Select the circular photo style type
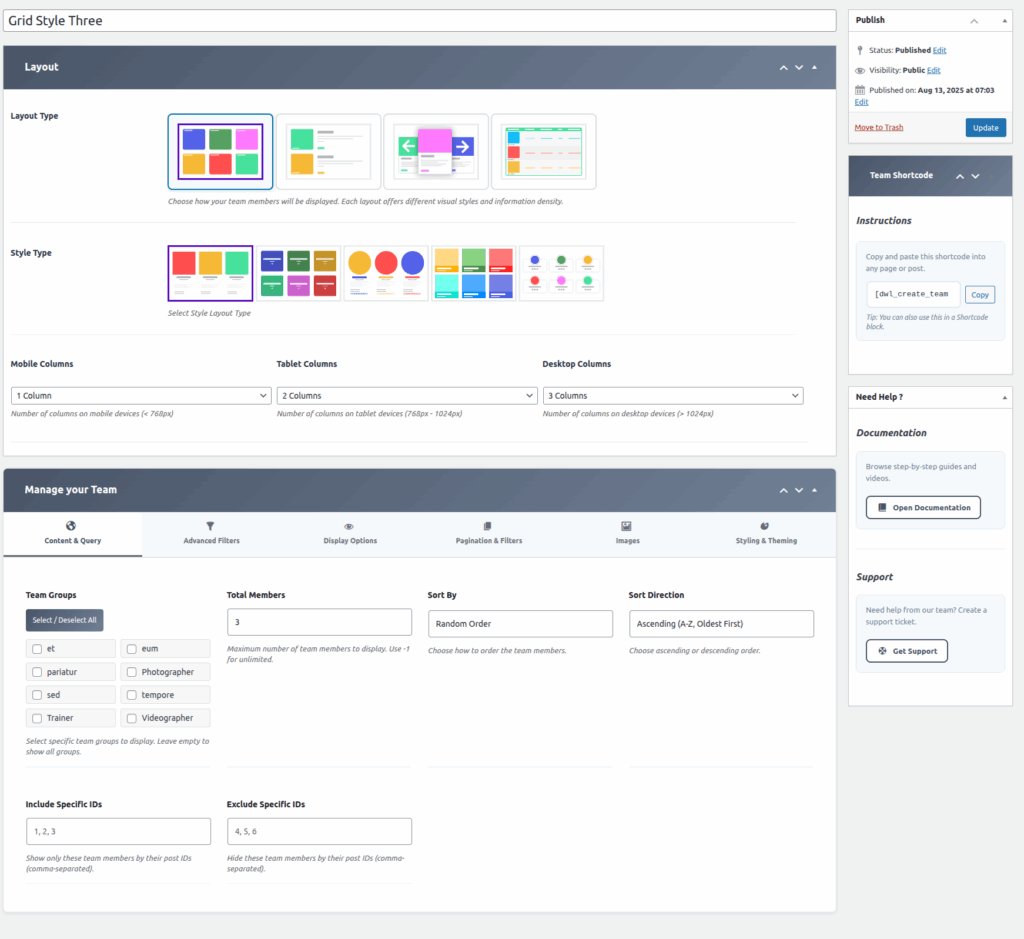This screenshot has height=939, width=1024. [x=386, y=273]
